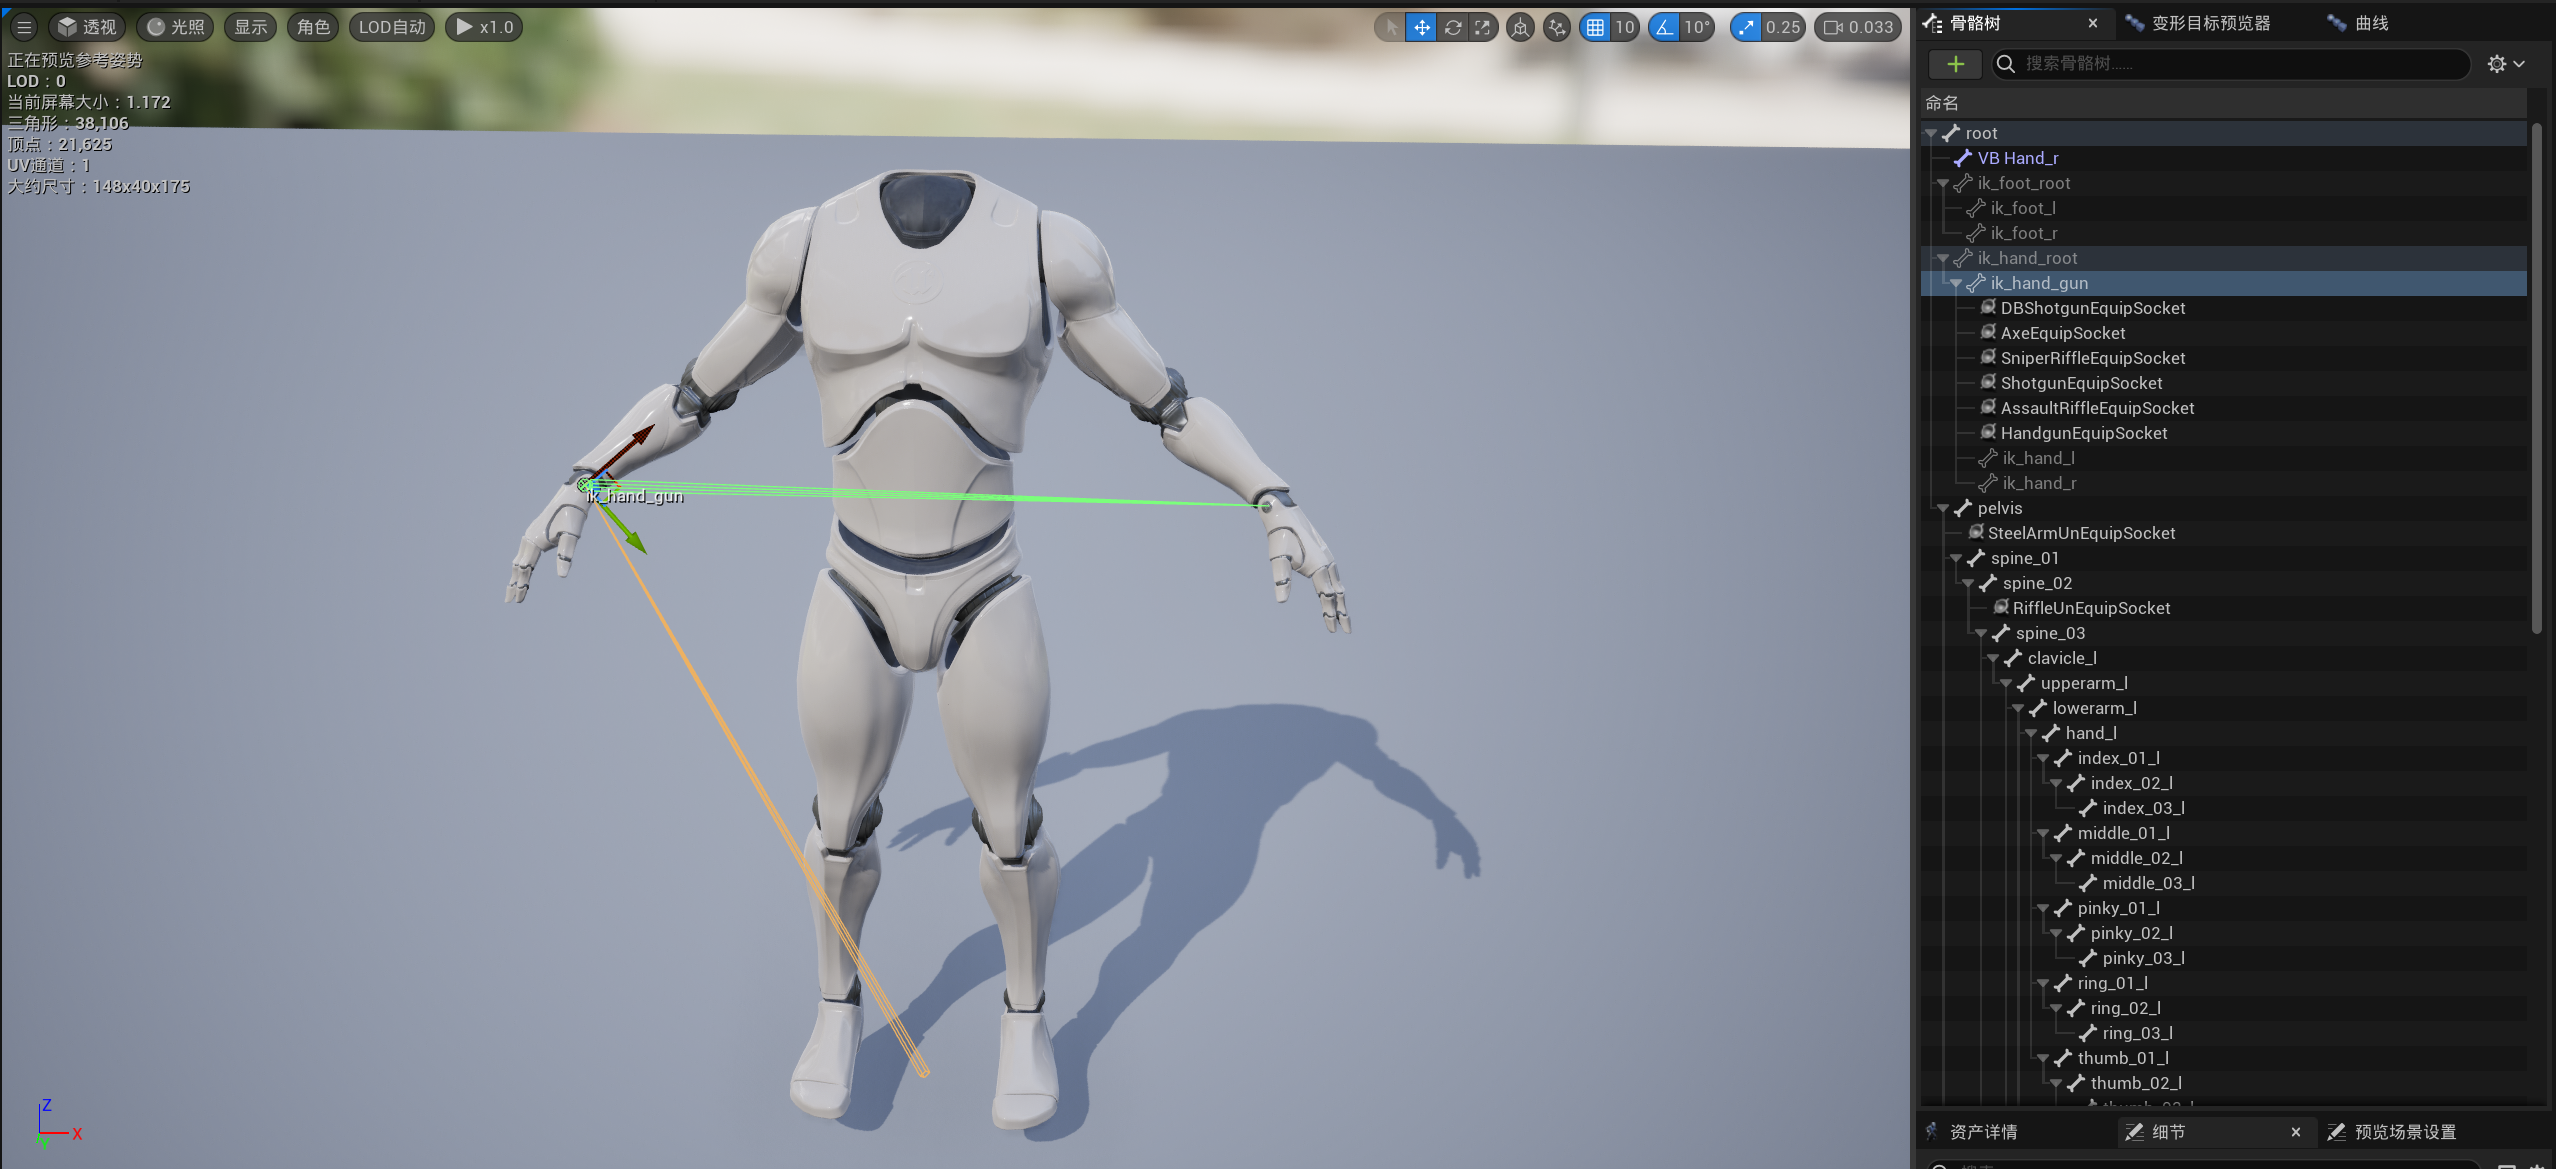Click the local/world coordinate space icon
Screen dimensions: 2556x1169
click(1520, 27)
